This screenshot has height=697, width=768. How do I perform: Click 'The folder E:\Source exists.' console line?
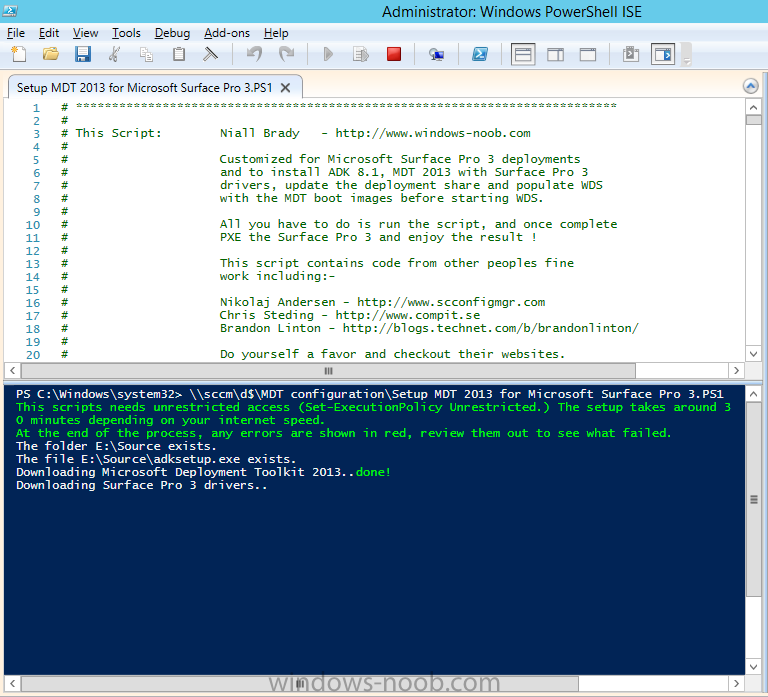pos(116,446)
